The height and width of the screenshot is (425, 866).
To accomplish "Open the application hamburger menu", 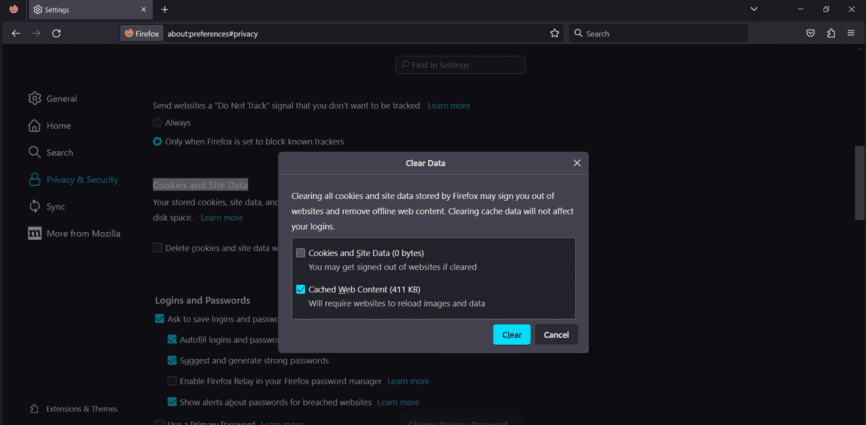I will point(851,33).
